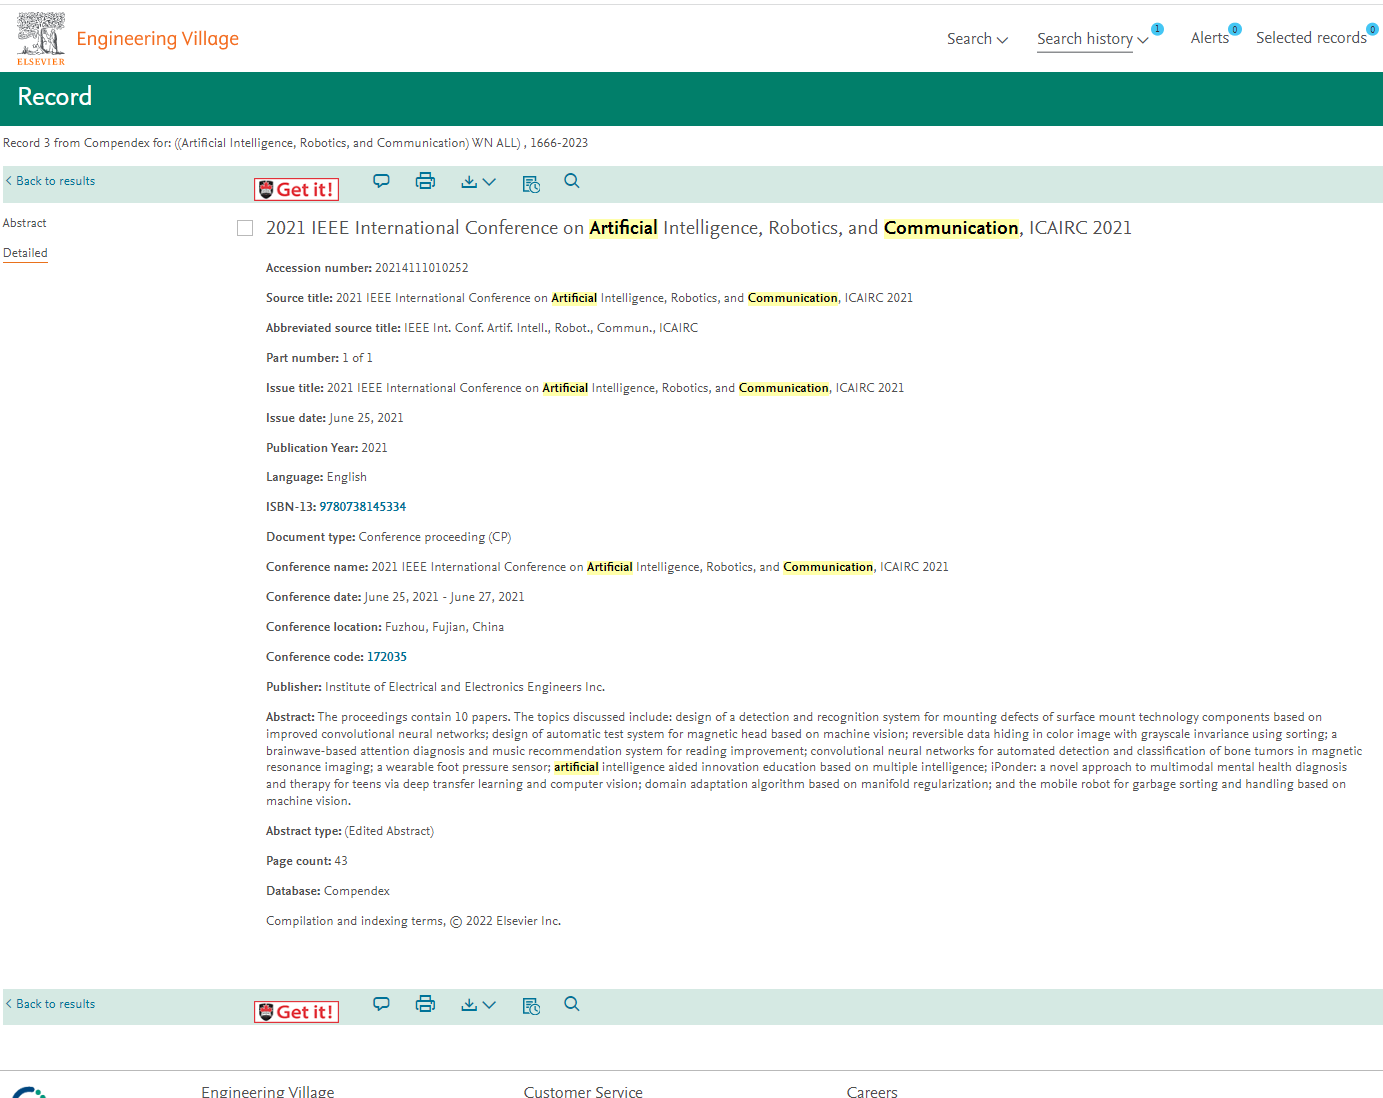
Task: Open the Careers footer heading
Action: point(872,1092)
